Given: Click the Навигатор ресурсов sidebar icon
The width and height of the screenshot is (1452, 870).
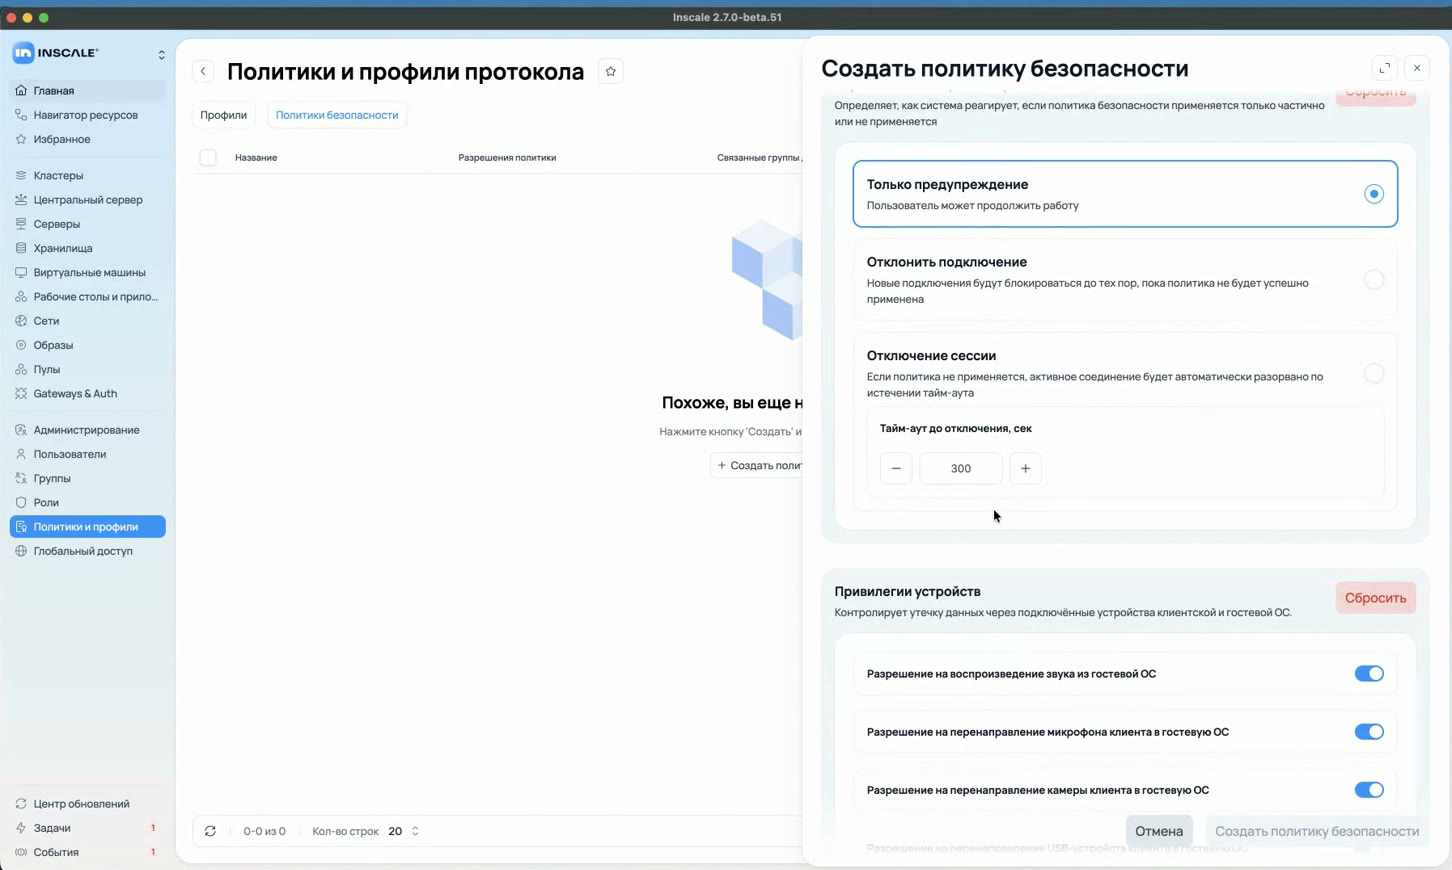Looking at the screenshot, I should (21, 115).
